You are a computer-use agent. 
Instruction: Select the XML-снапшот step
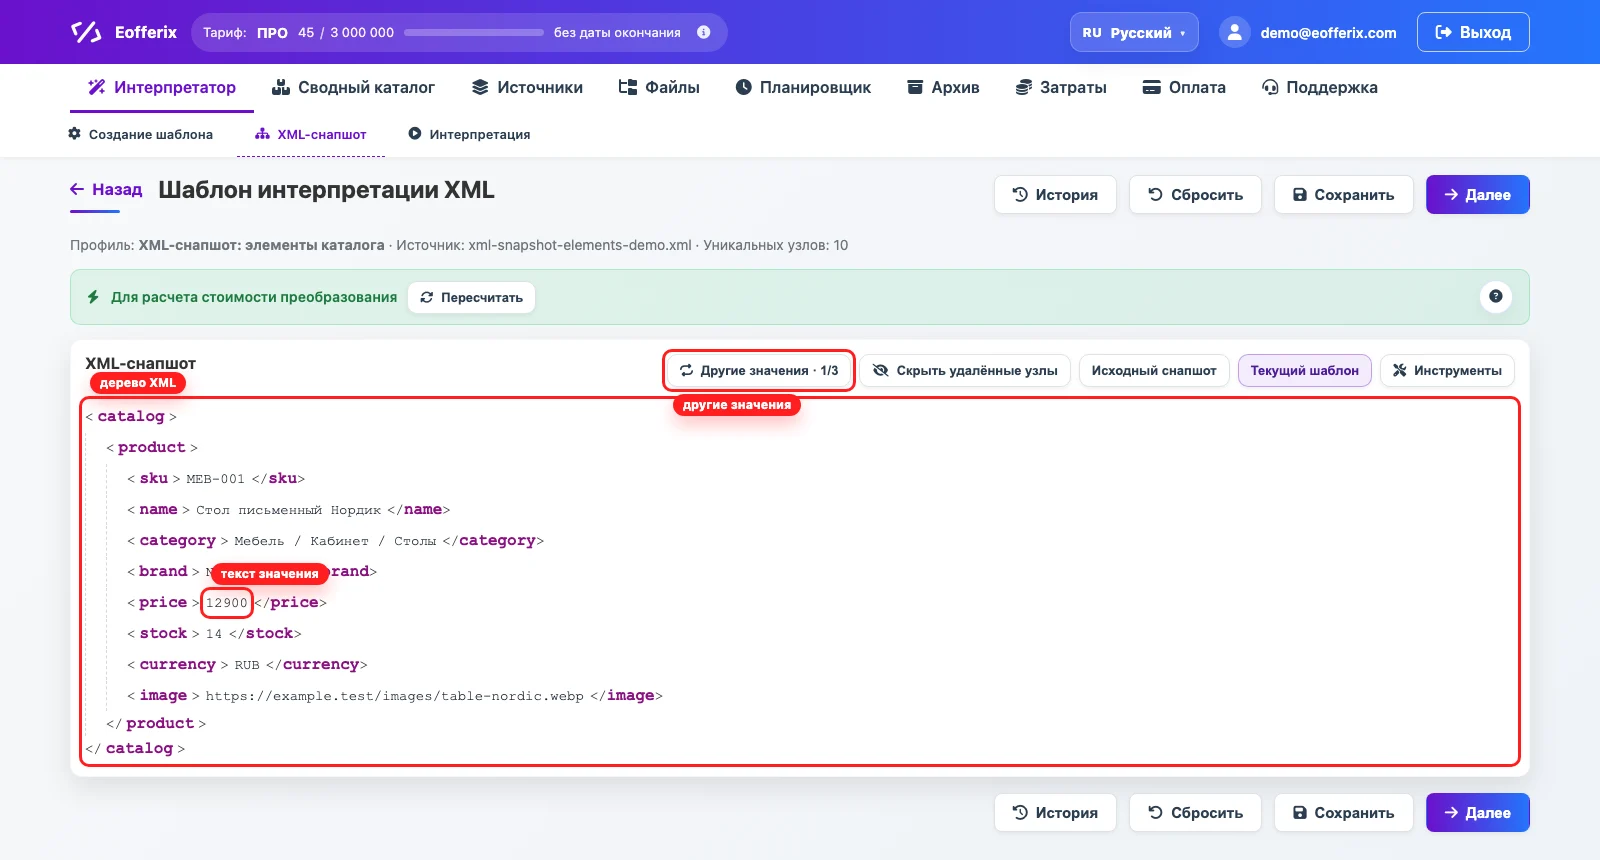coord(311,134)
